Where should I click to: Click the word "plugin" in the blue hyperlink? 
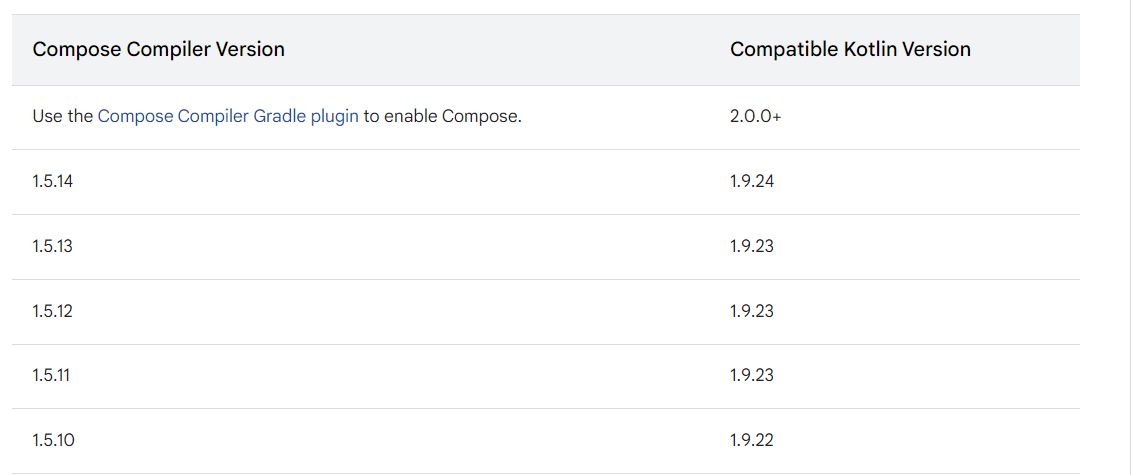[334, 116]
